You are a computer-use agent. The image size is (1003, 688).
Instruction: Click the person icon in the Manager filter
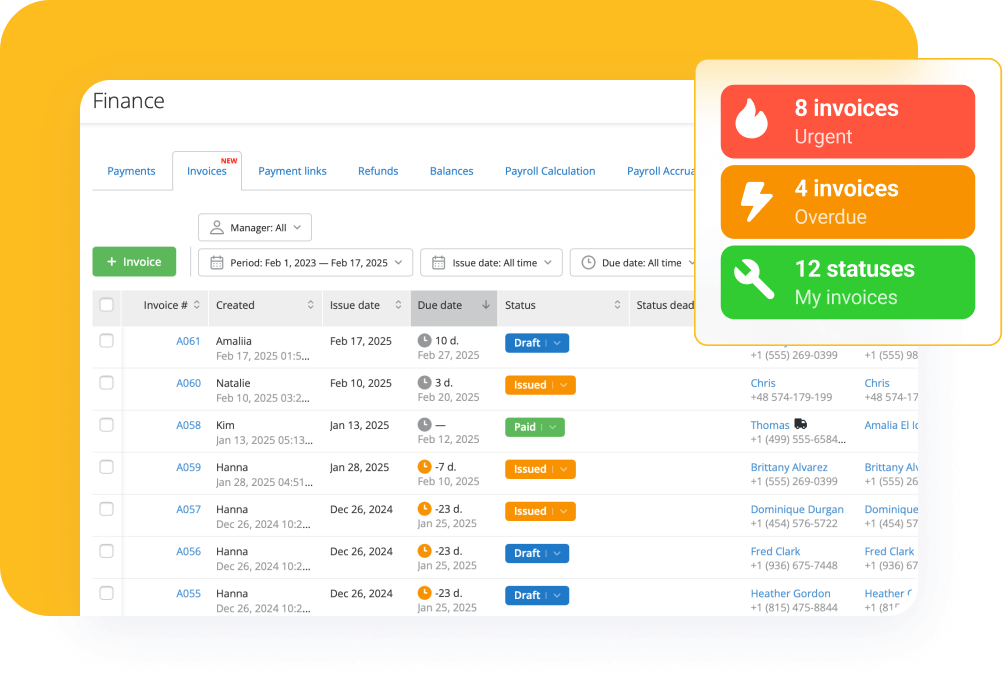click(x=218, y=227)
